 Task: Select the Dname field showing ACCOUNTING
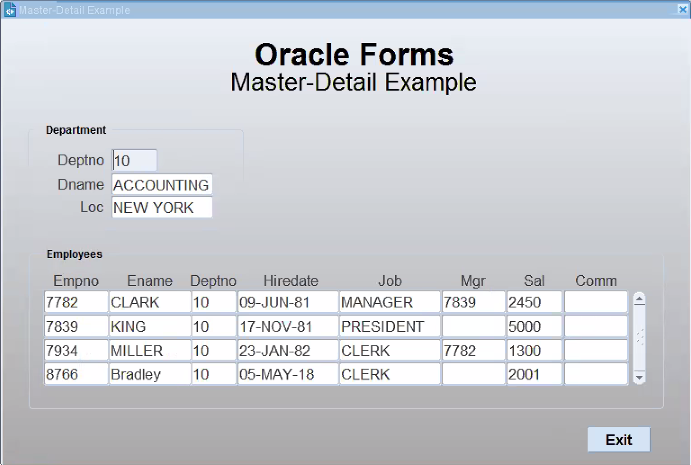pyautogui.click(x=162, y=185)
